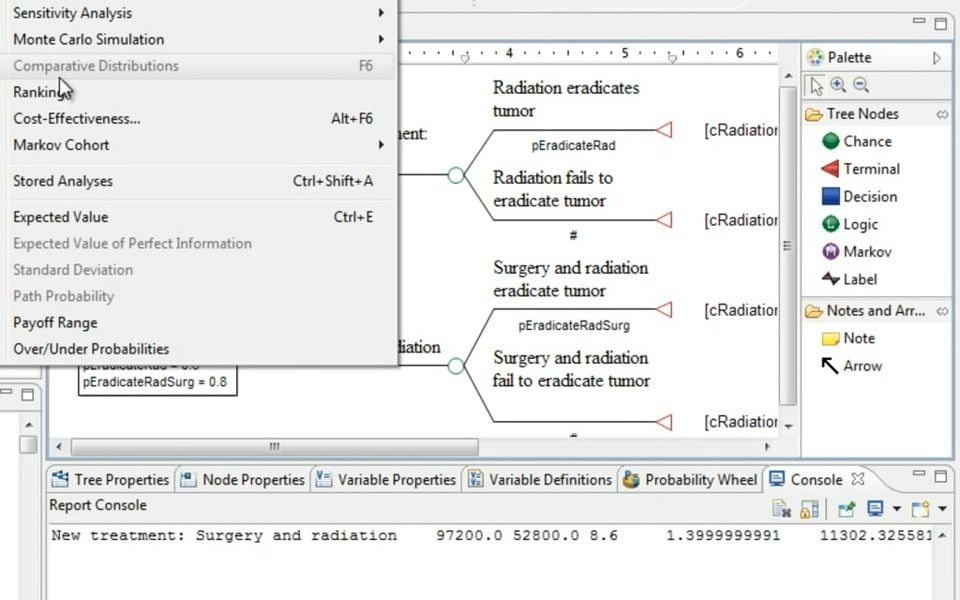Image resolution: width=960 pixels, height=600 pixels.
Task: Toggle scroll lock in the console toolbar
Action: [808, 508]
